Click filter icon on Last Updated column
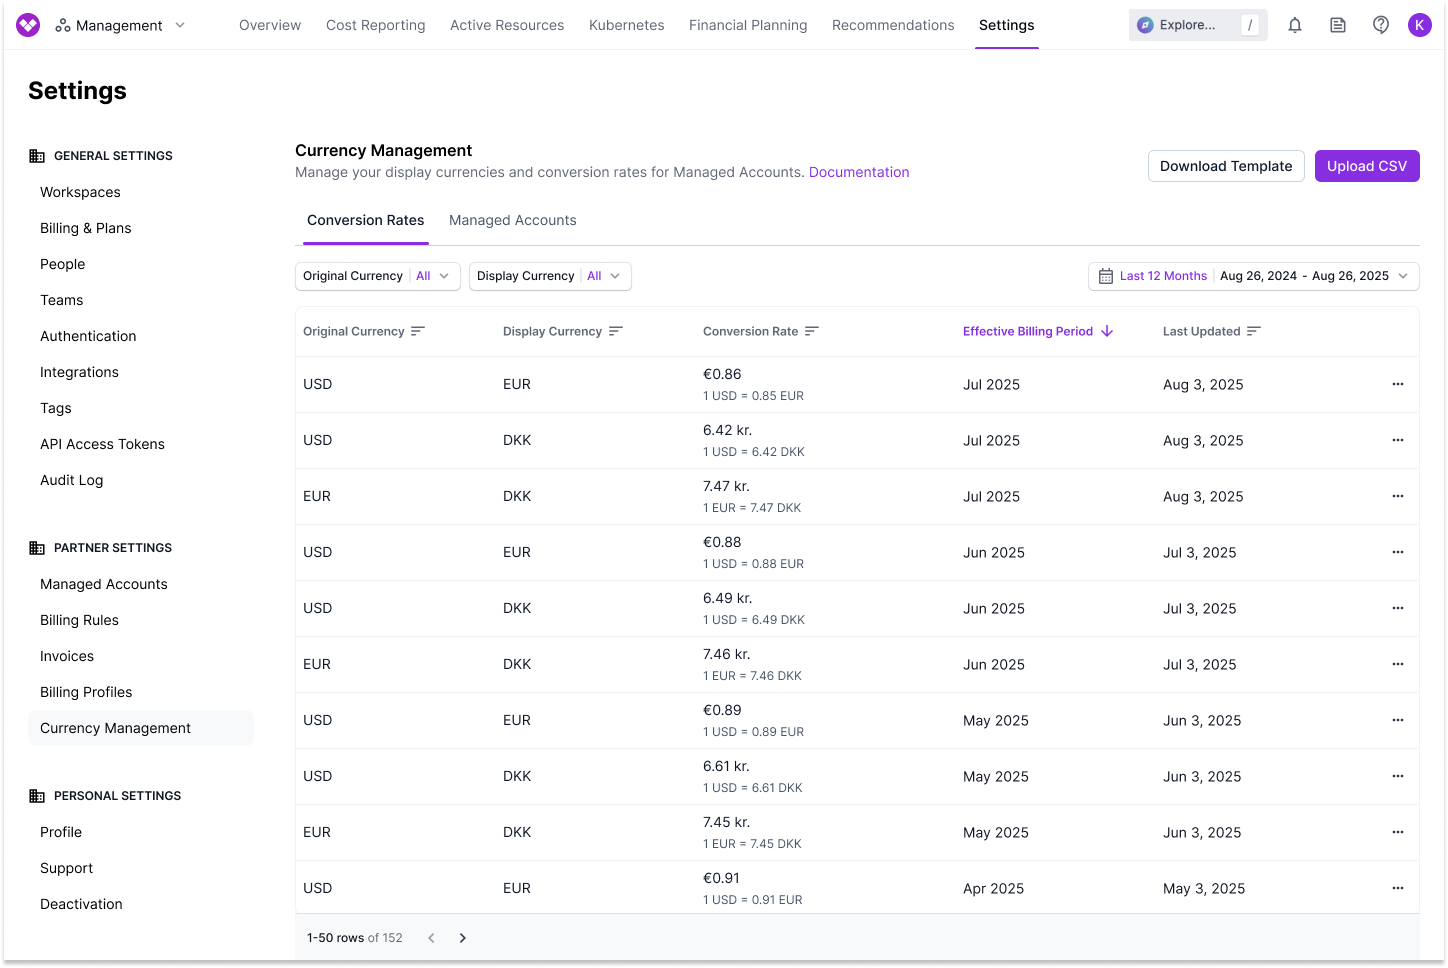The image size is (1448, 968). click(1254, 331)
